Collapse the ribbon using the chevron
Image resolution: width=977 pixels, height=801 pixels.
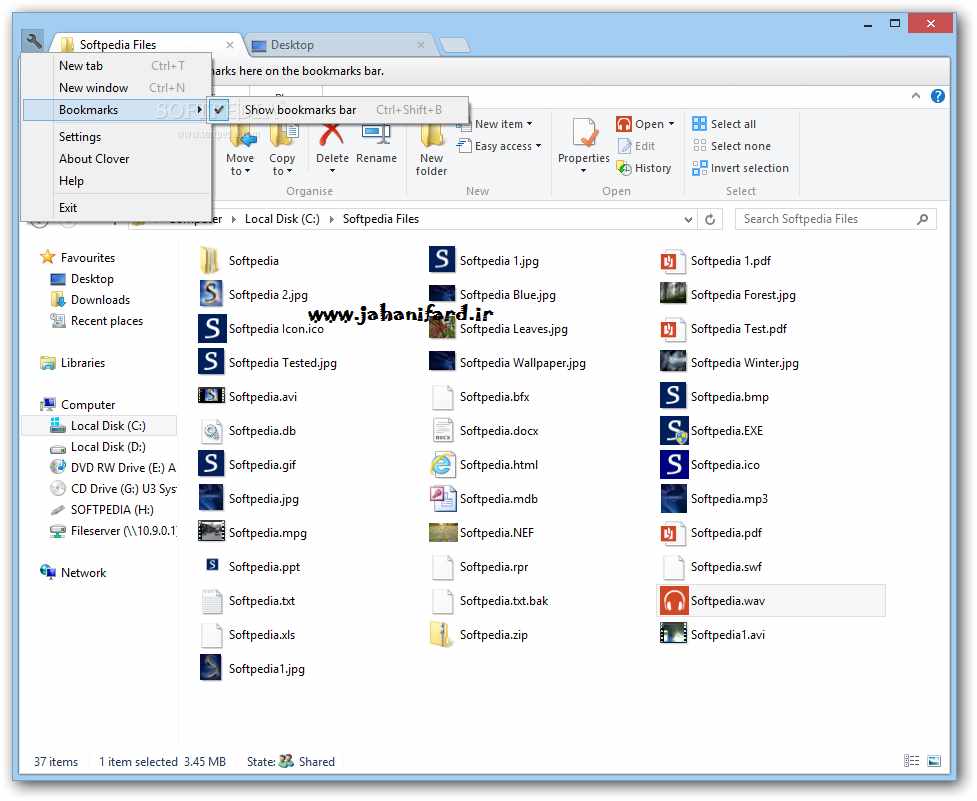pos(916,97)
